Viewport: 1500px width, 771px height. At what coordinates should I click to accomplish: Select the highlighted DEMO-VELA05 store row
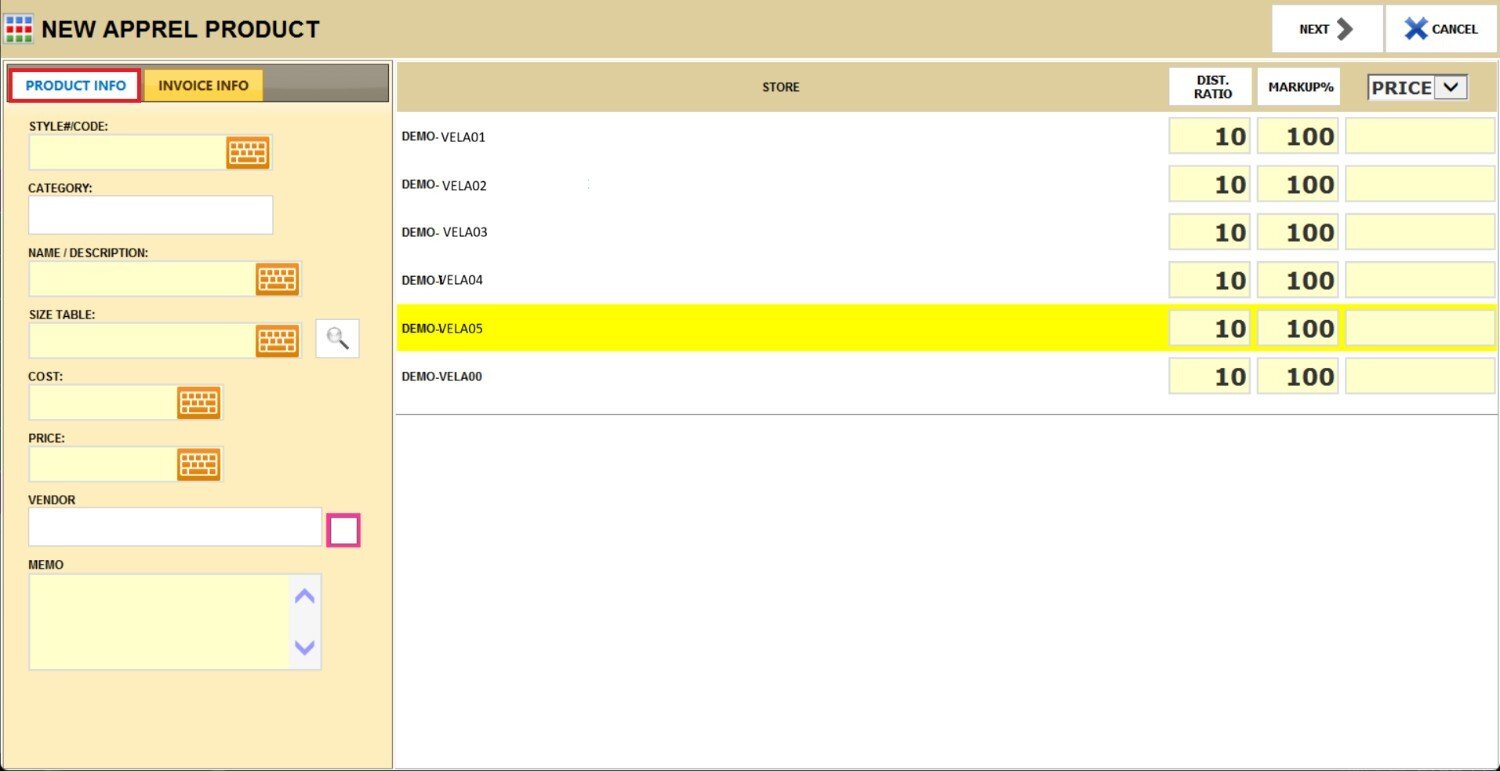click(780, 329)
